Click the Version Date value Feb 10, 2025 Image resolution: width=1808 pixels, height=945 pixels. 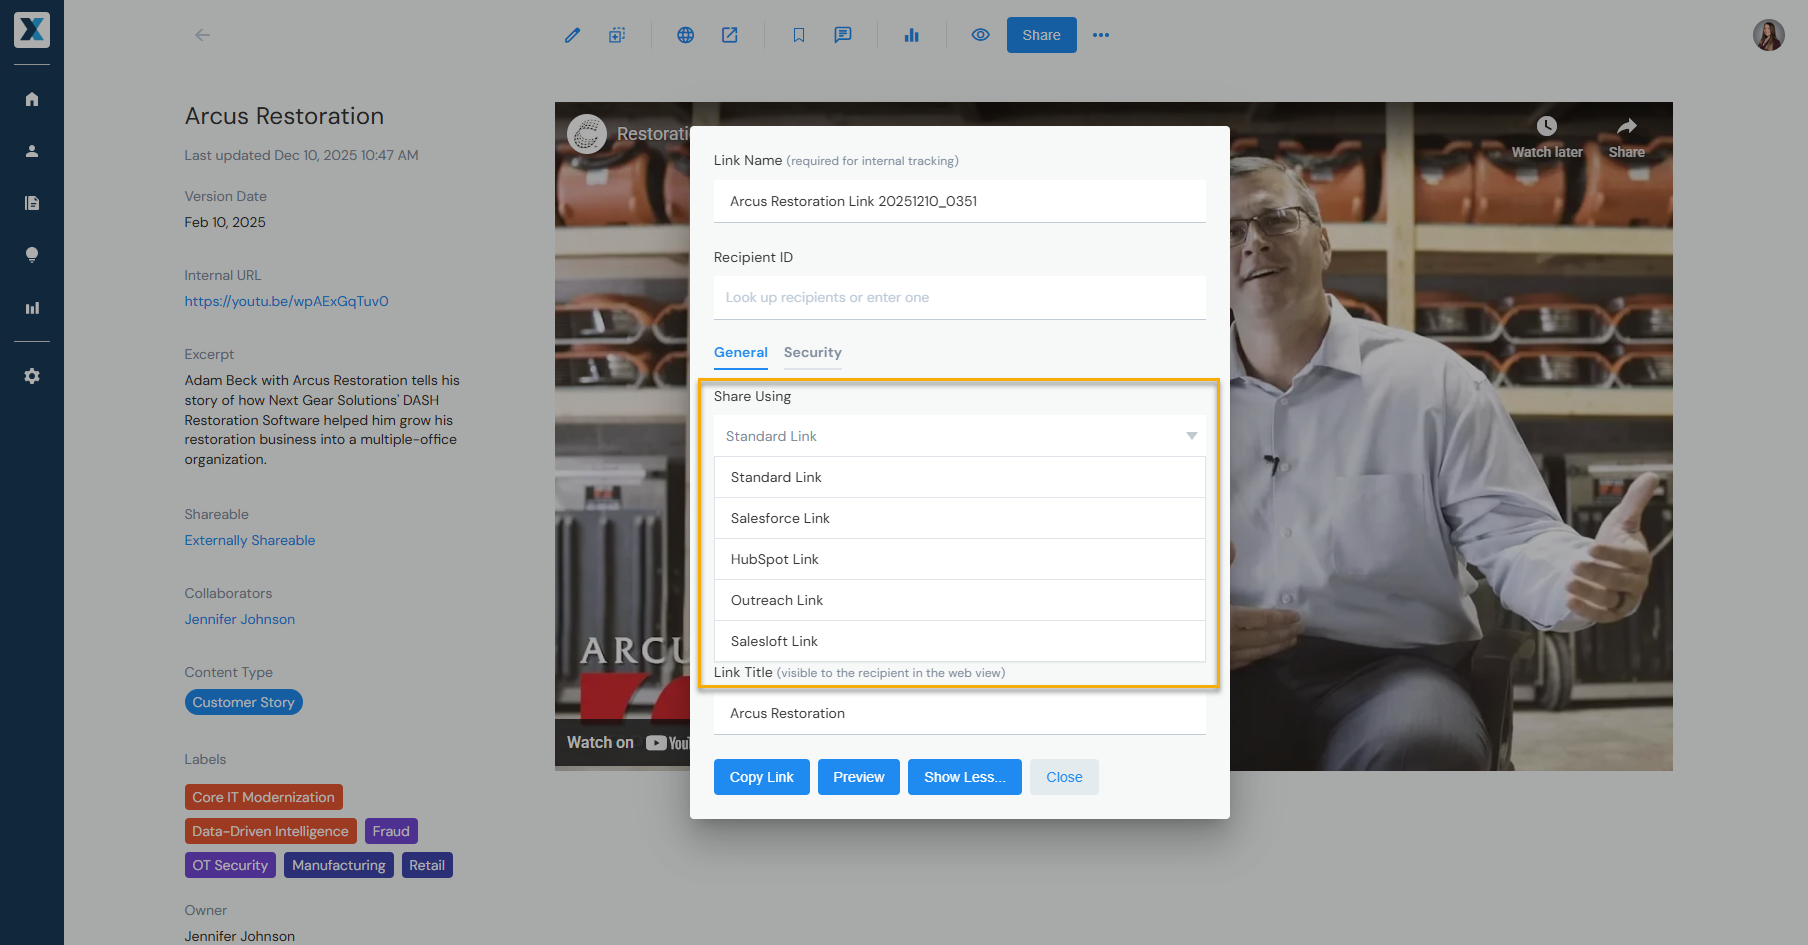coord(225,222)
